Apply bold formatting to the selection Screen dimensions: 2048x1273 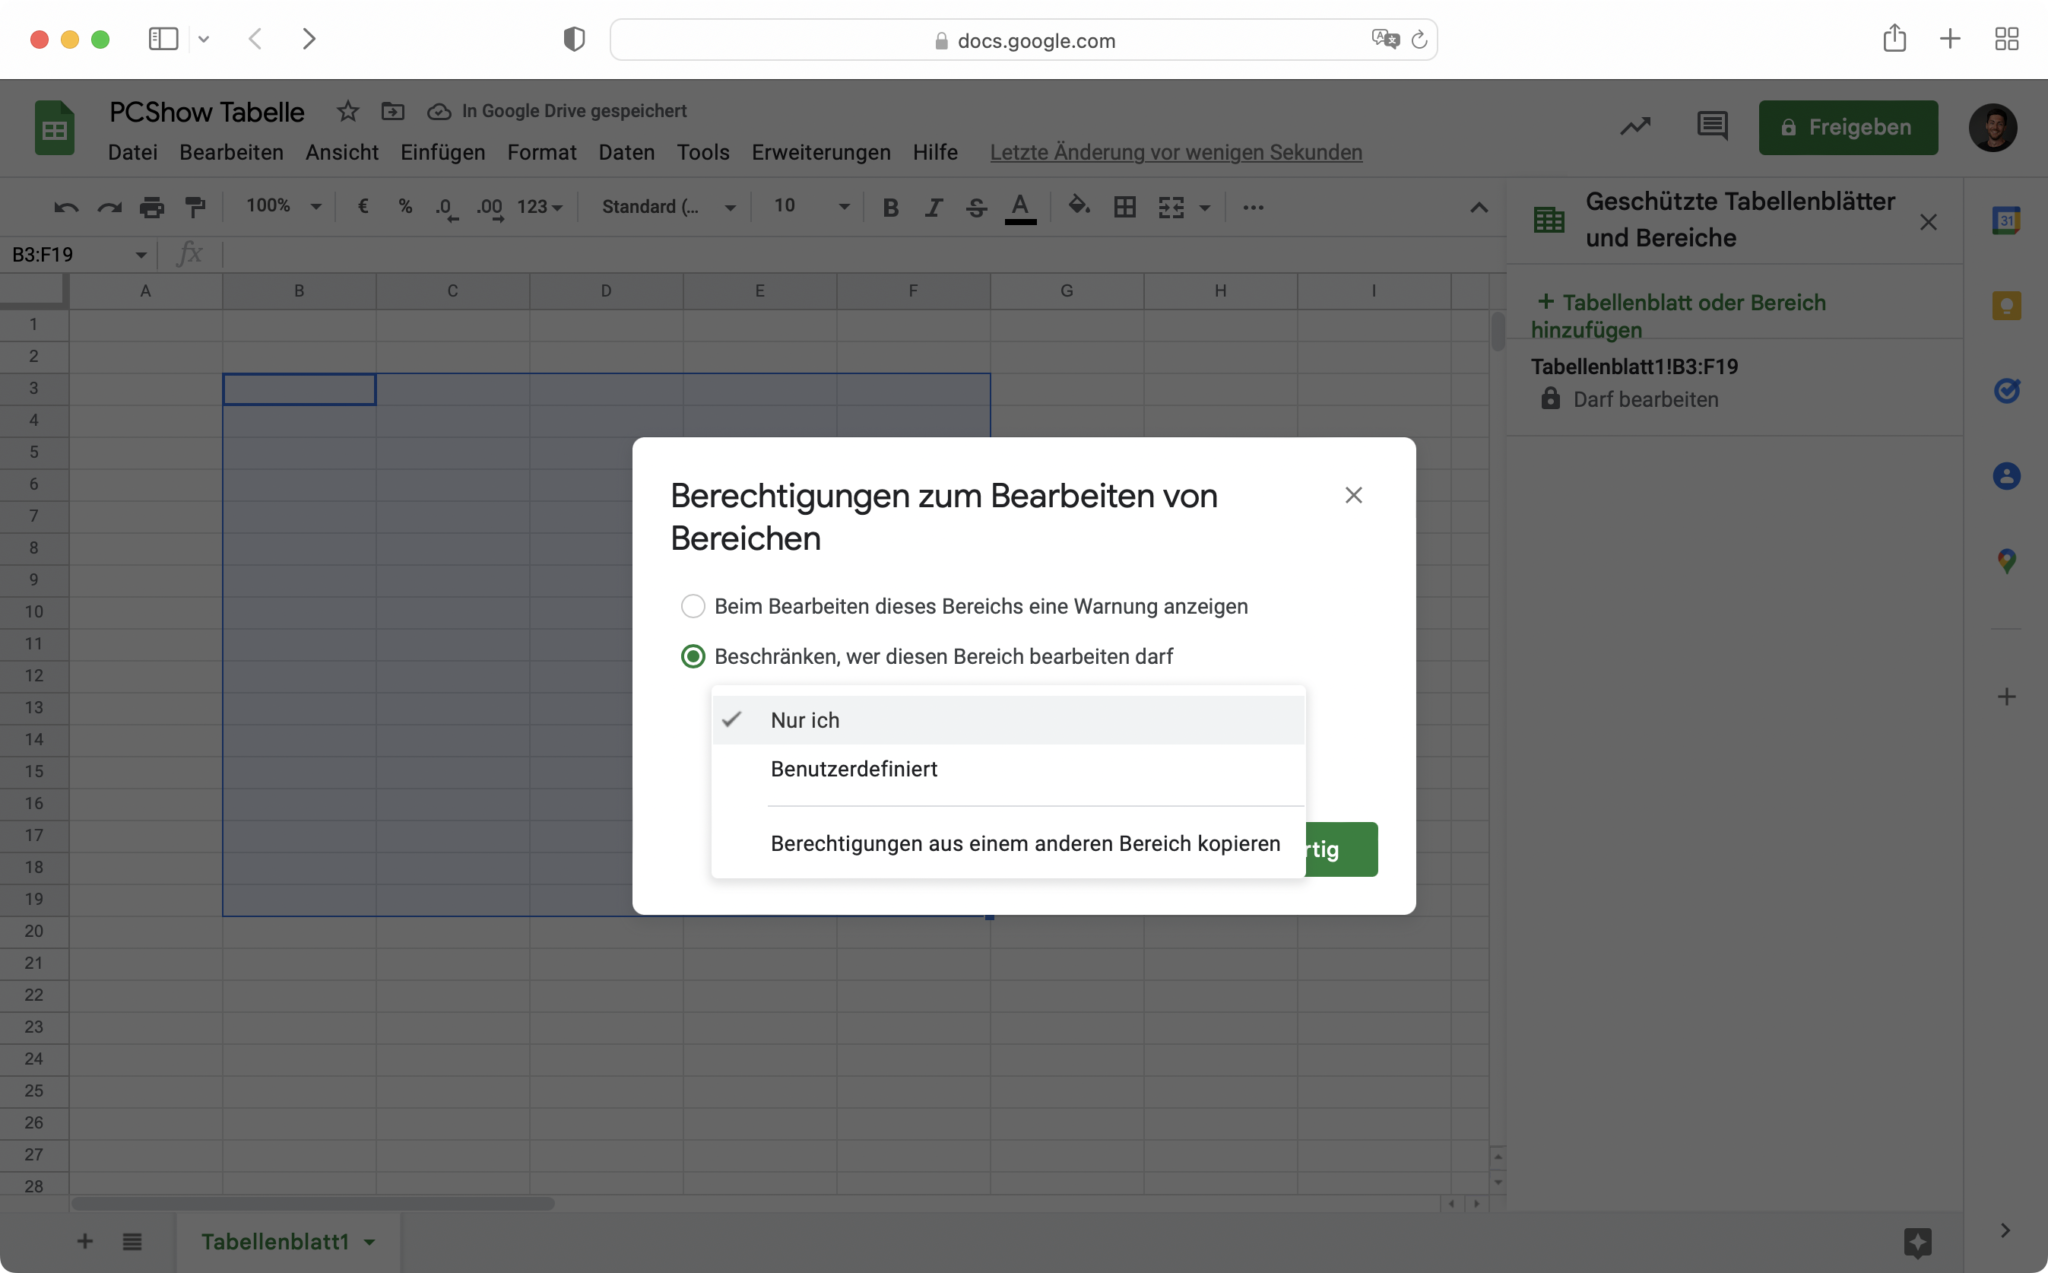(890, 207)
